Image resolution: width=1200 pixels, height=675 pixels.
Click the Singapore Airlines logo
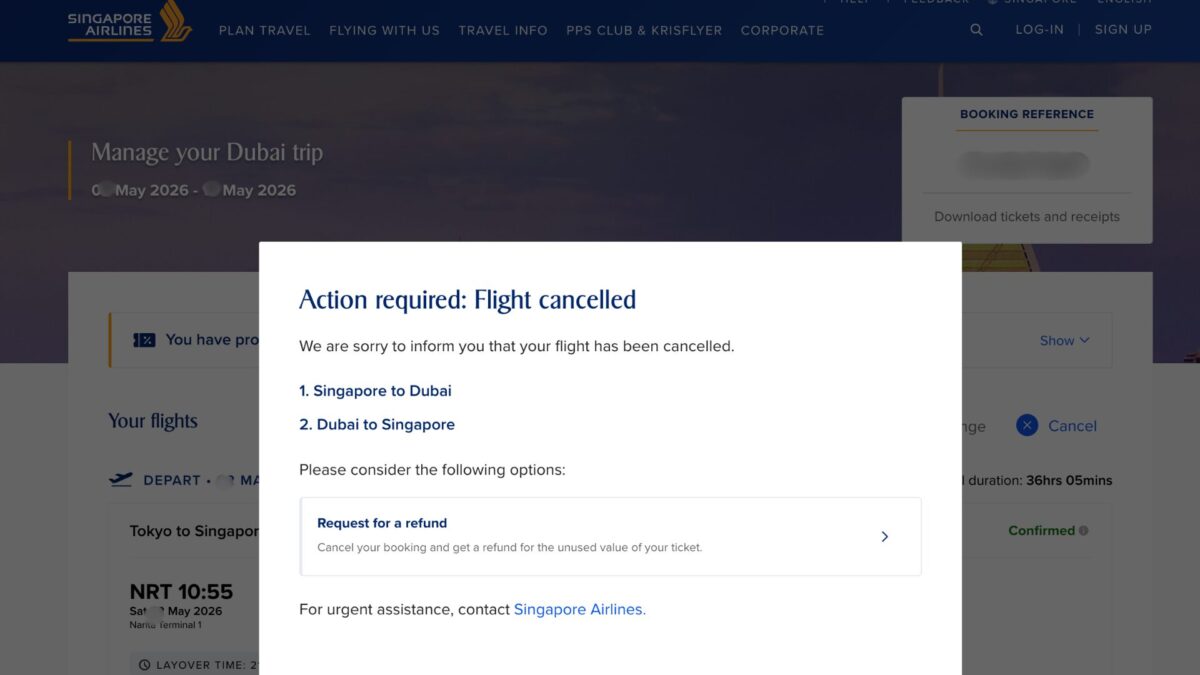(x=130, y=22)
